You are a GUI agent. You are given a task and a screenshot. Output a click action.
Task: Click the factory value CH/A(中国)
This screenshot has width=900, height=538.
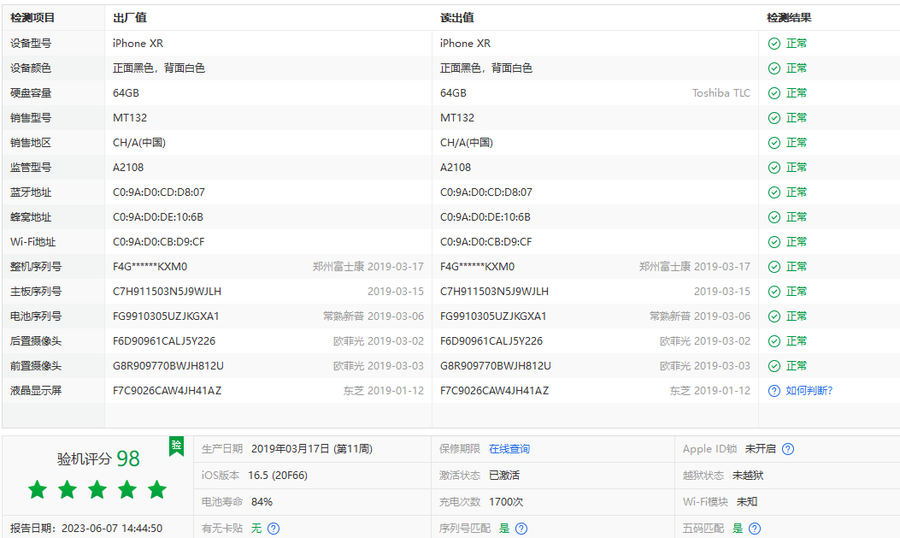click(139, 142)
